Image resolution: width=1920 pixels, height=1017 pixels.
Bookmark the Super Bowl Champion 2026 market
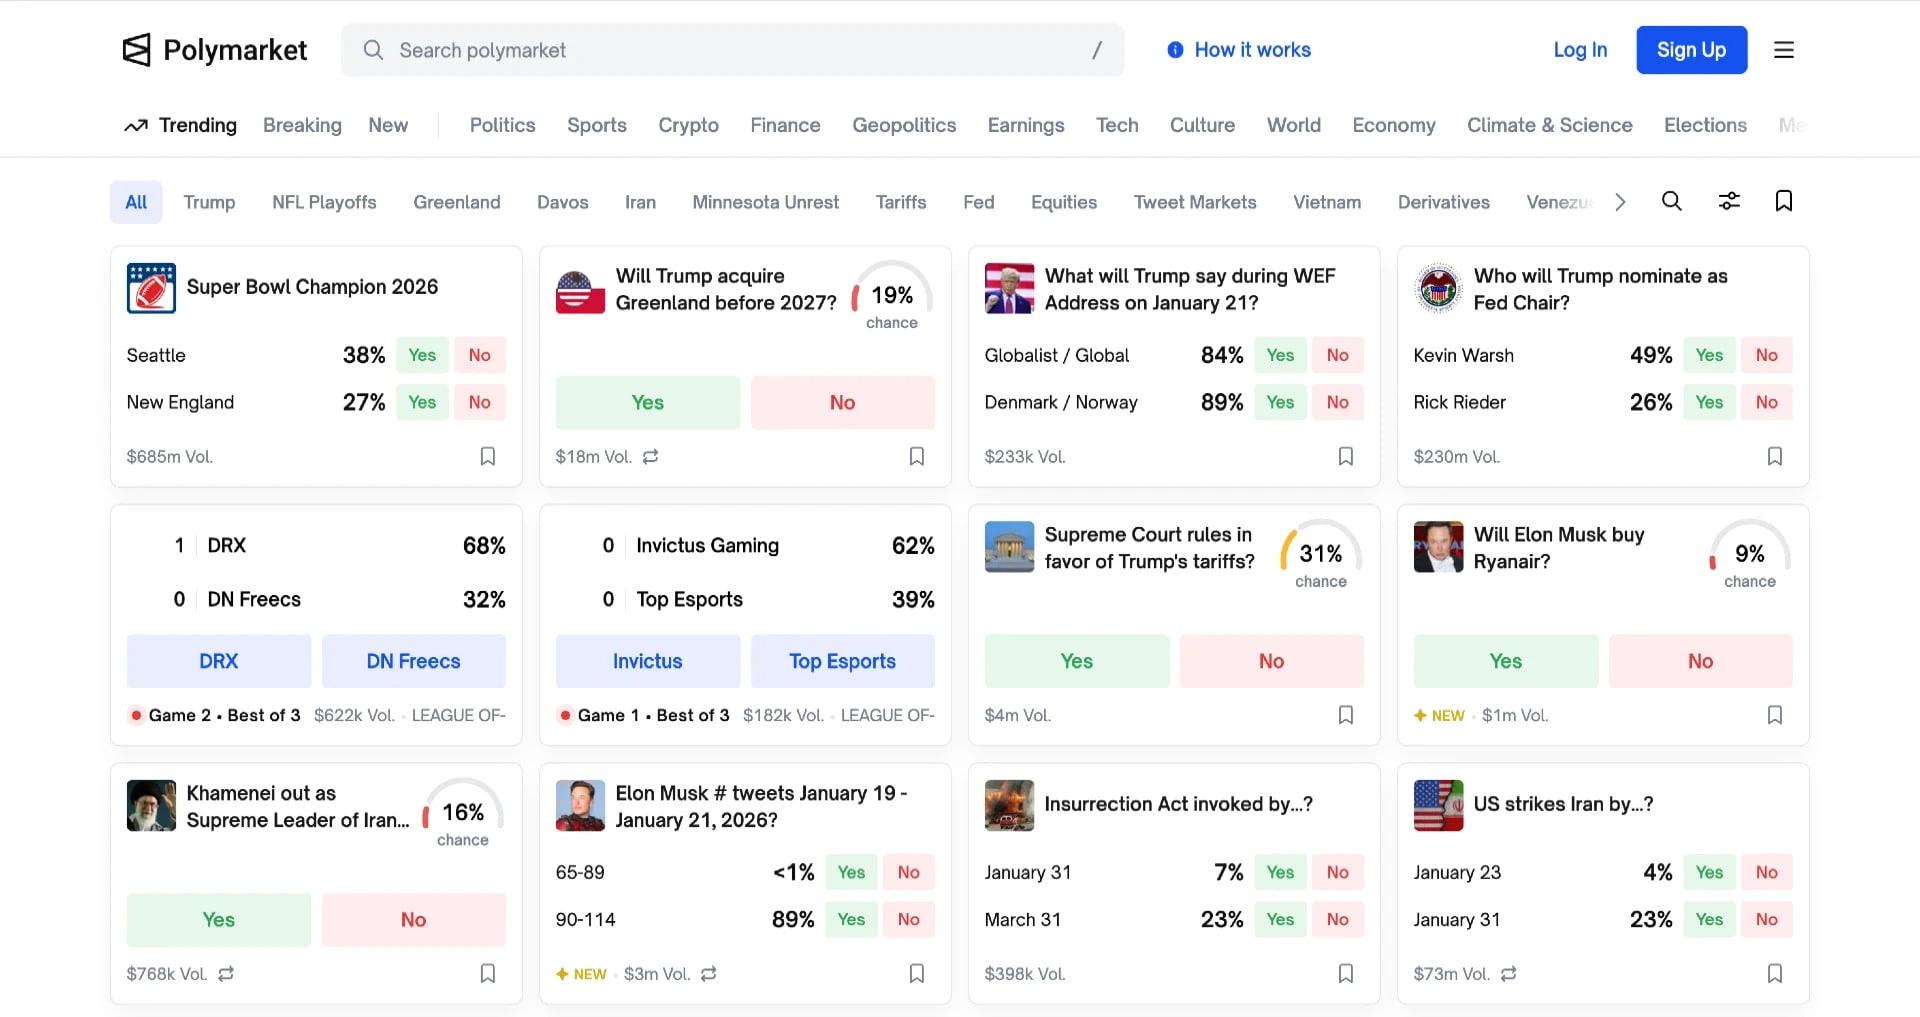(x=488, y=456)
